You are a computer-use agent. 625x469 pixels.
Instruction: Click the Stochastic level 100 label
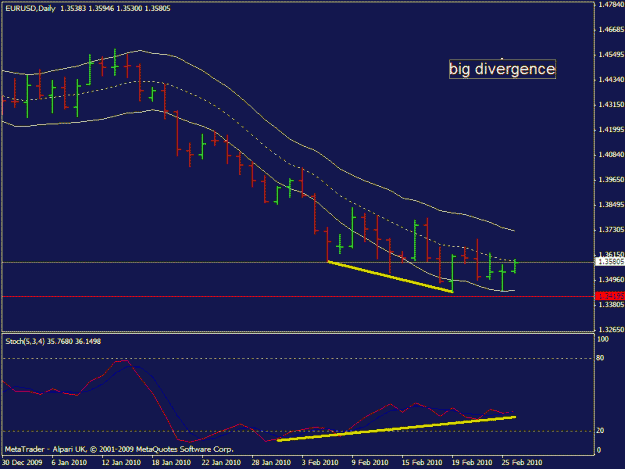[x=603, y=339]
